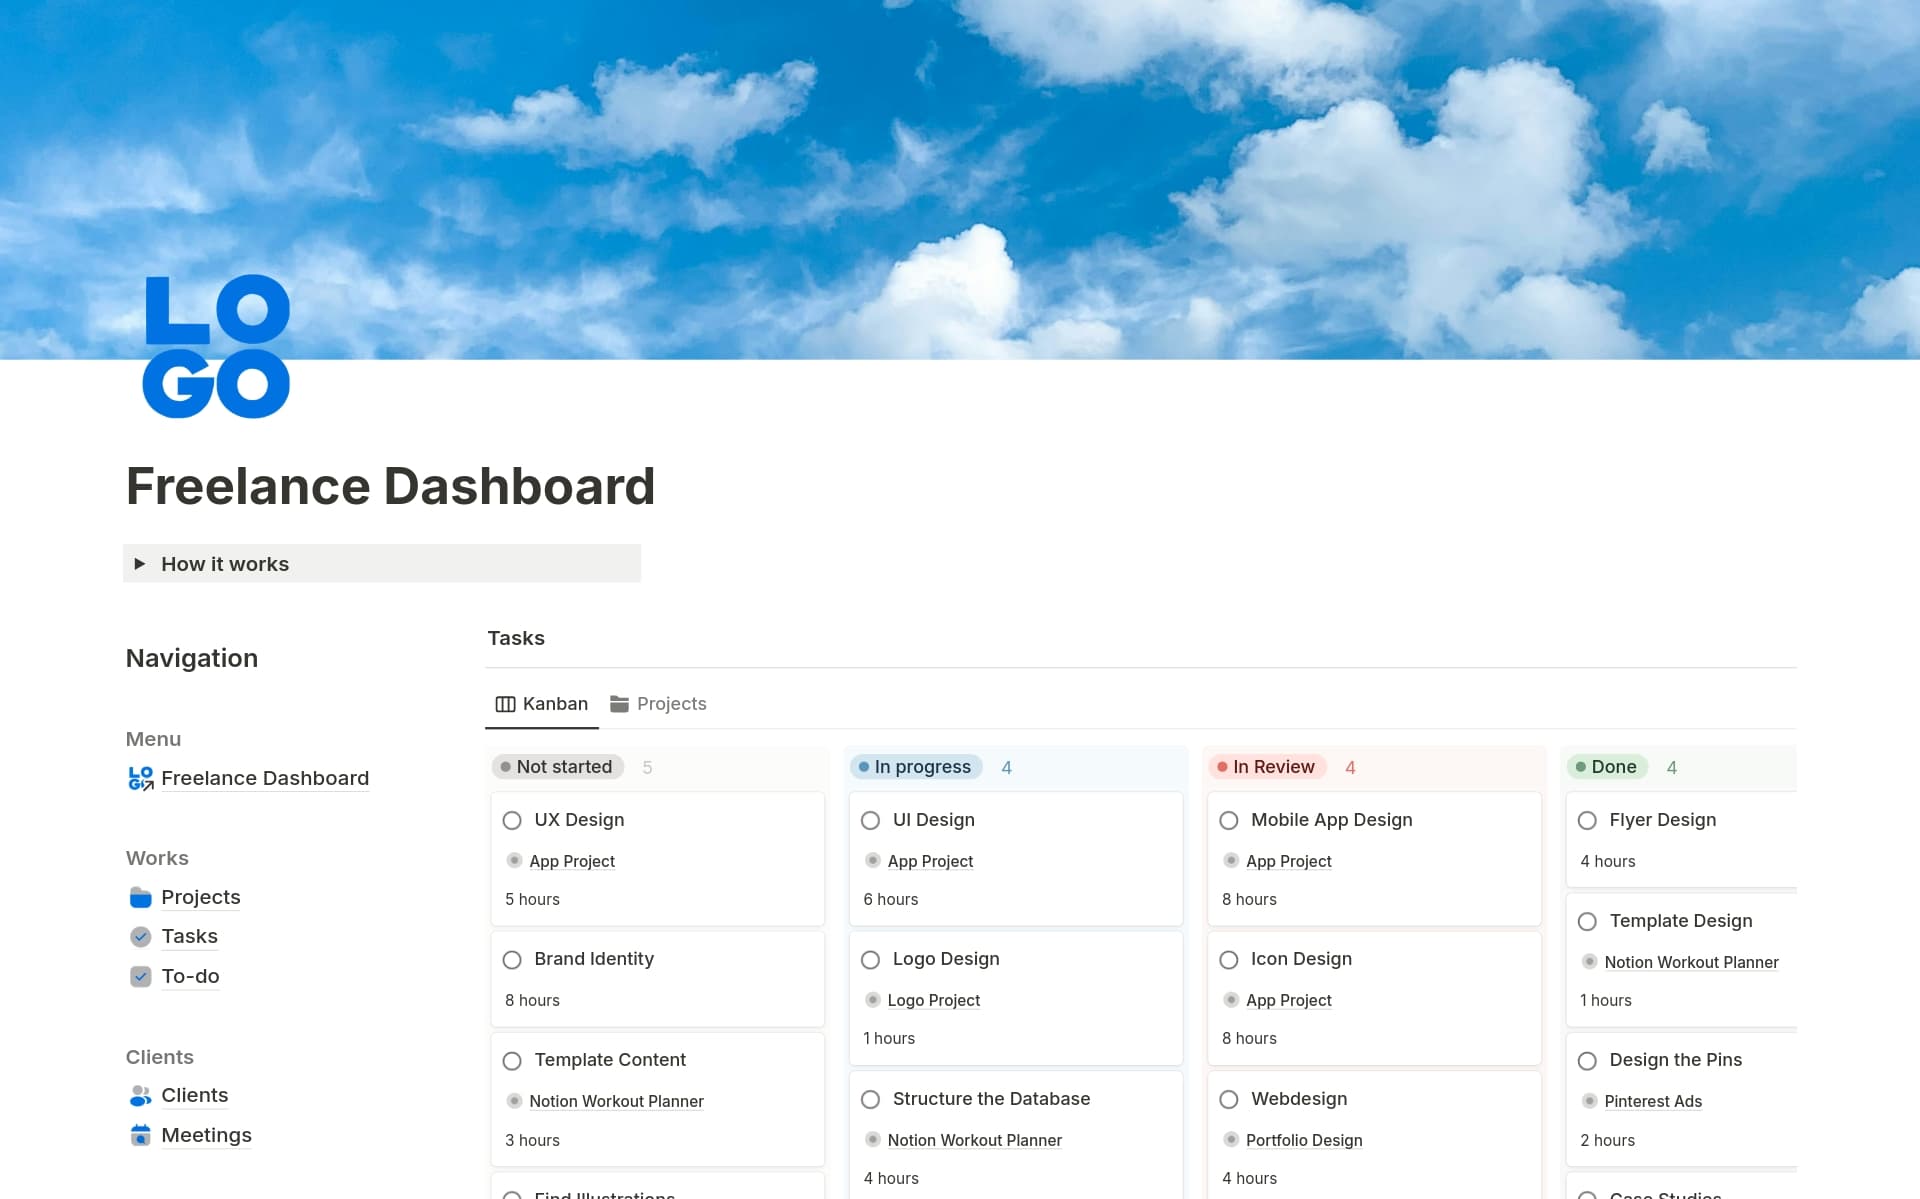Collapse the Not started column
Screen dimensions: 1920x1199
pos(557,767)
